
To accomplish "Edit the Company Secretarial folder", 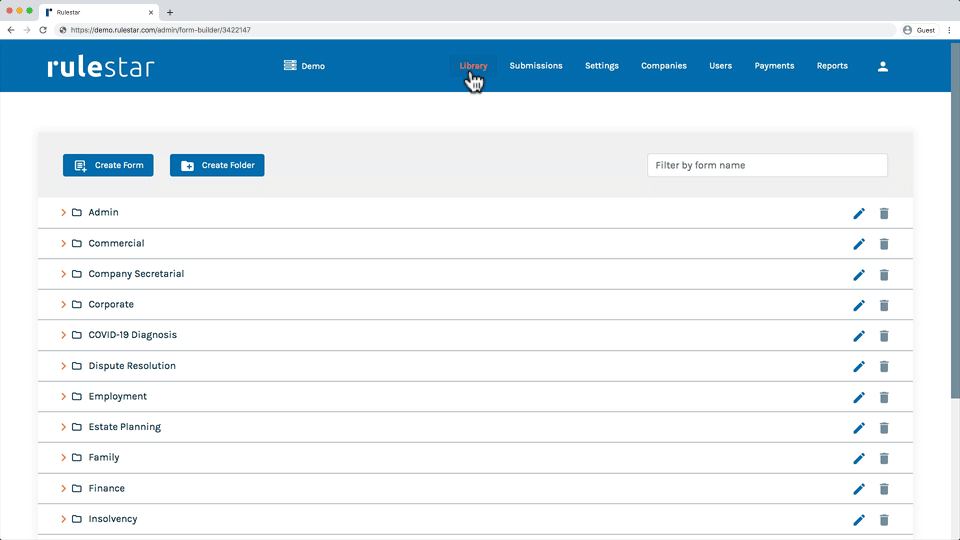I will pyautogui.click(x=859, y=275).
